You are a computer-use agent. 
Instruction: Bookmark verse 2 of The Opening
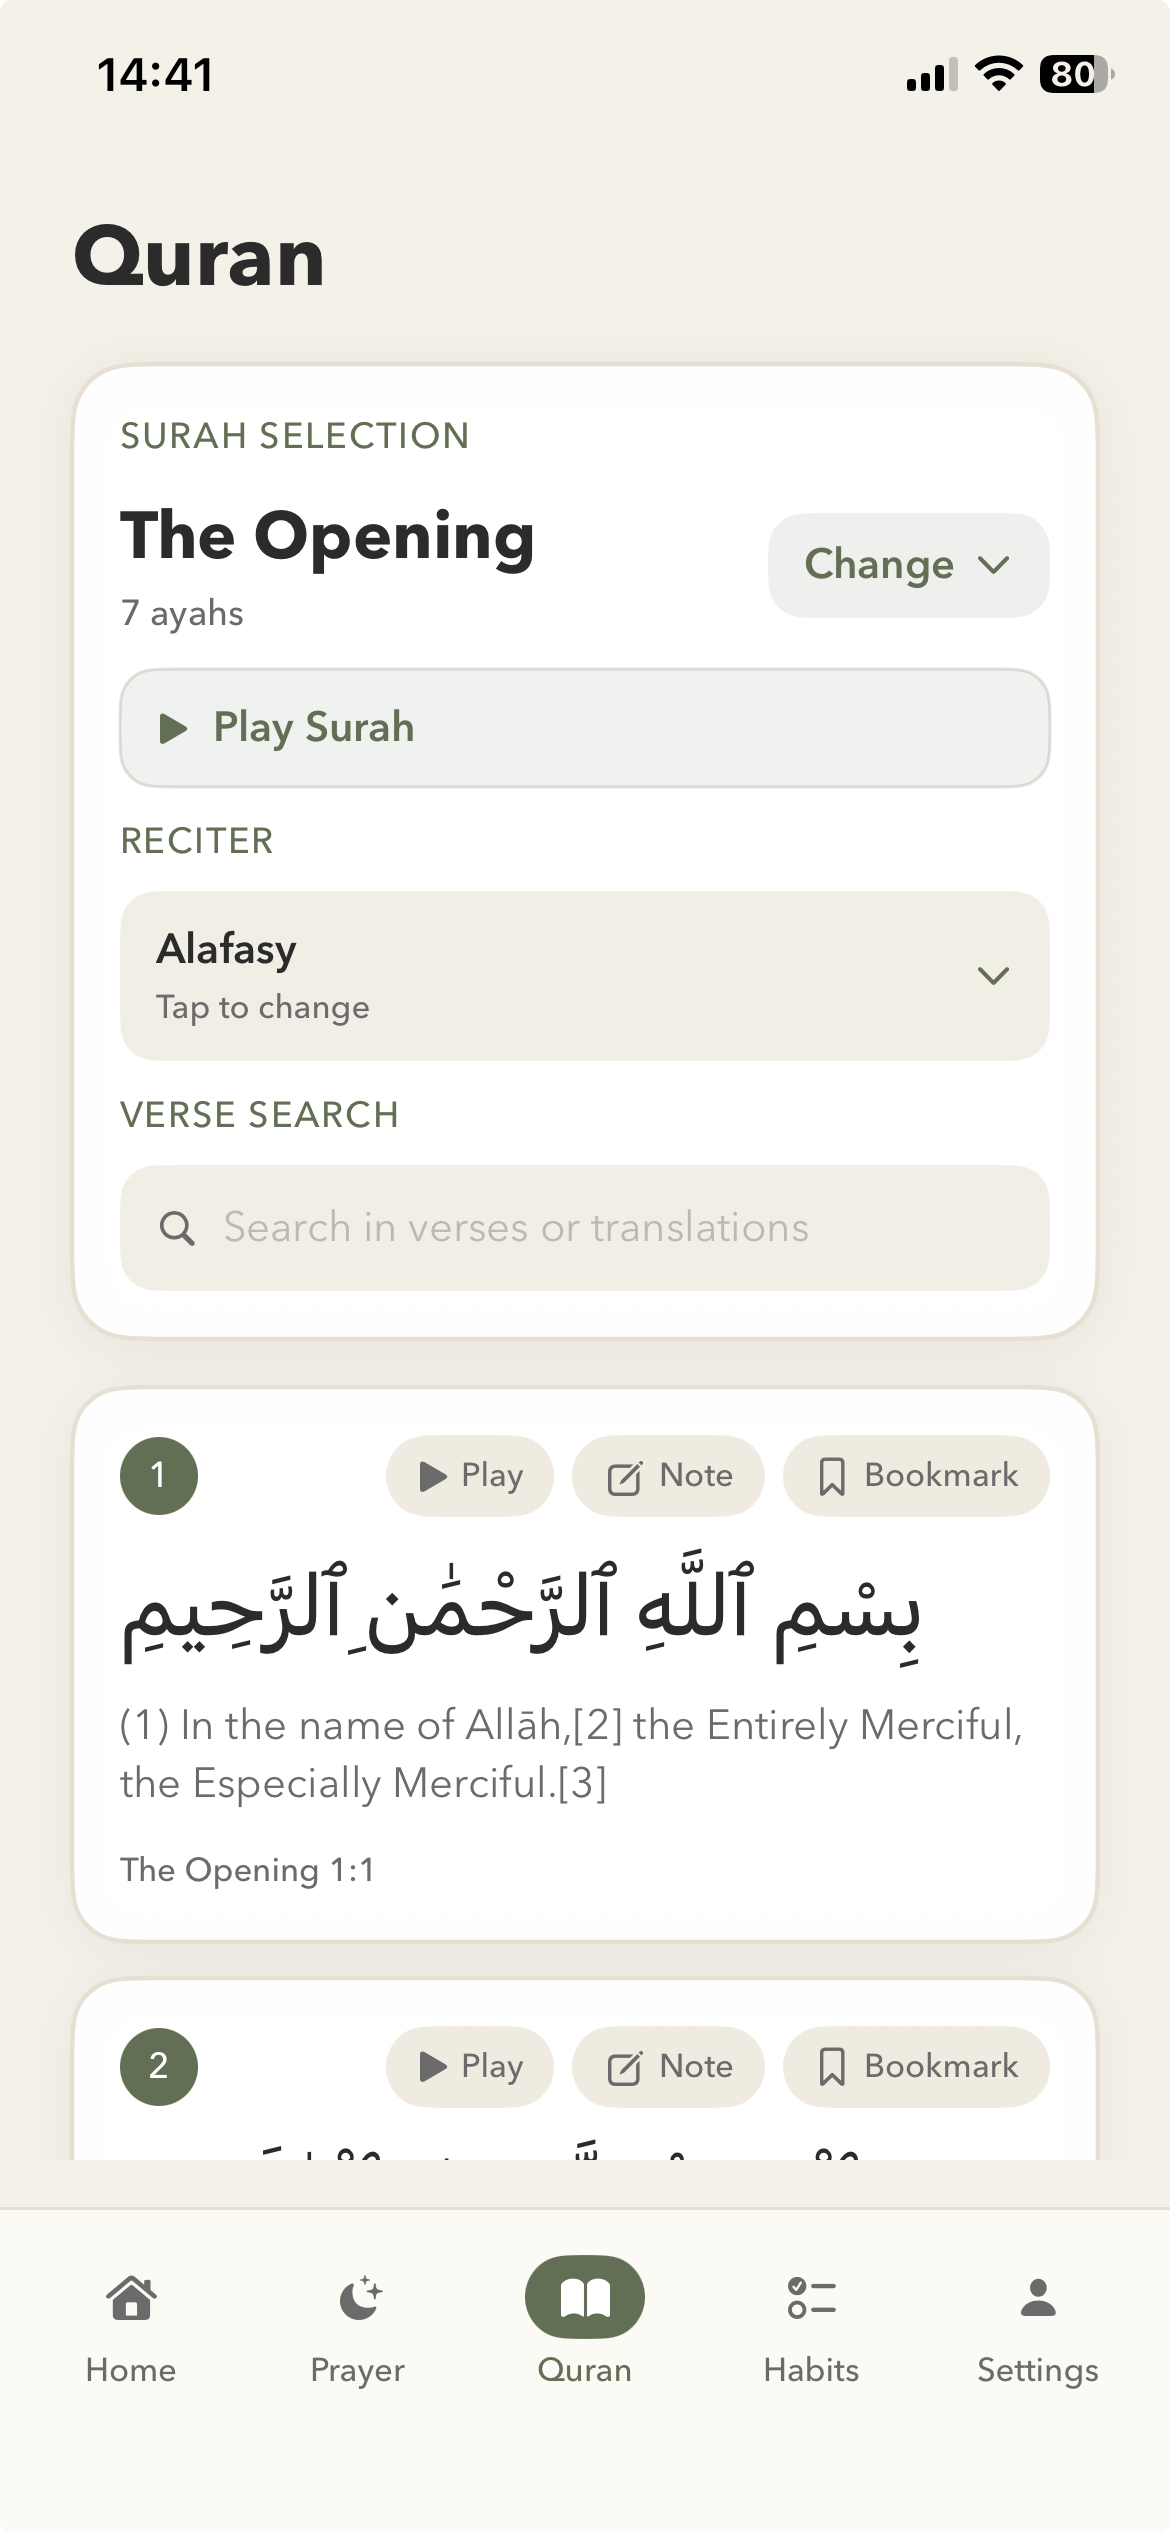pyautogui.click(x=914, y=2067)
